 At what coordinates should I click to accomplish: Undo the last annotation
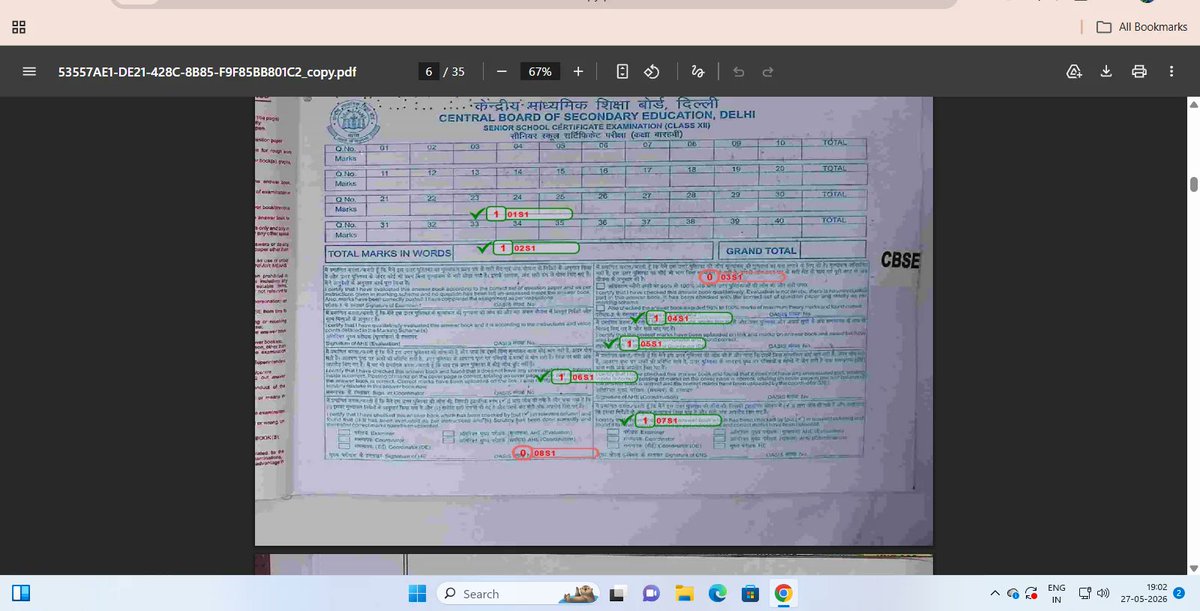738,72
